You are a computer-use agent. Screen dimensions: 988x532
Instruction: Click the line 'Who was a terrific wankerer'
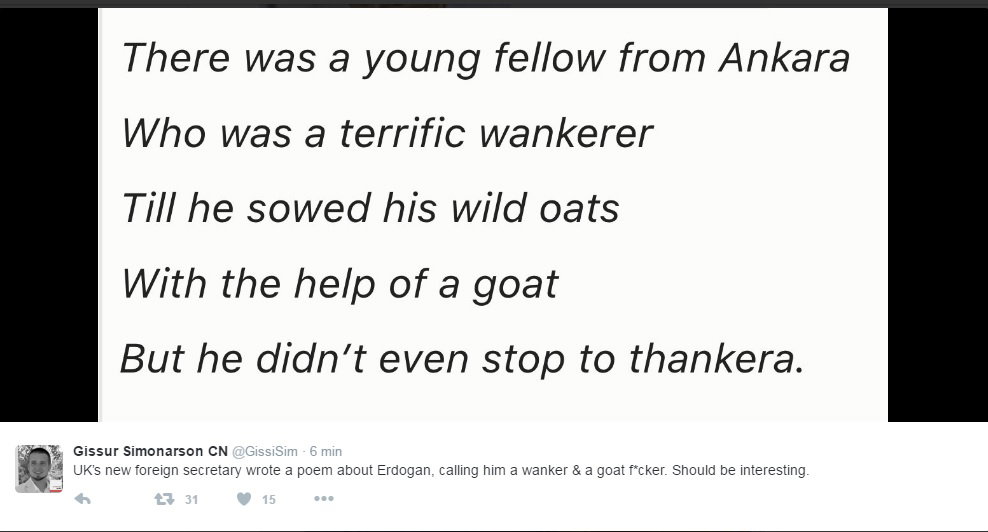387,134
